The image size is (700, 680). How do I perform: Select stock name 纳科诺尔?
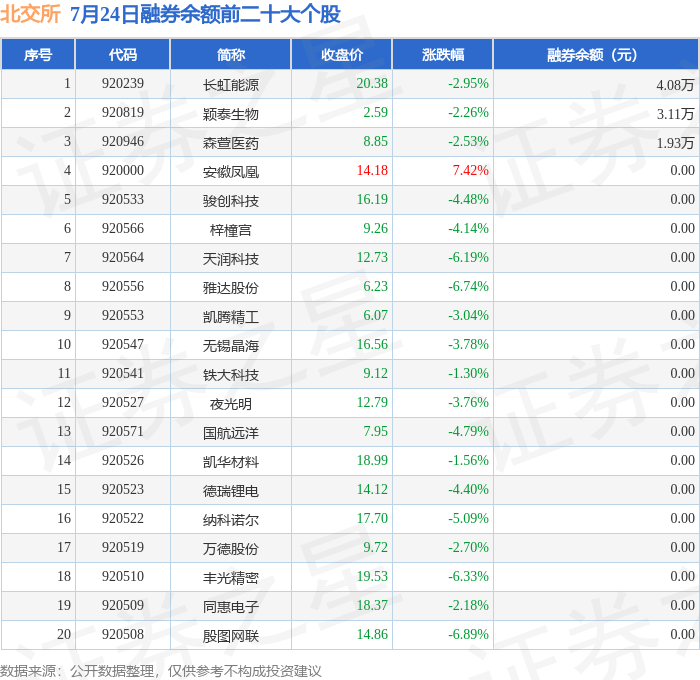[231, 520]
